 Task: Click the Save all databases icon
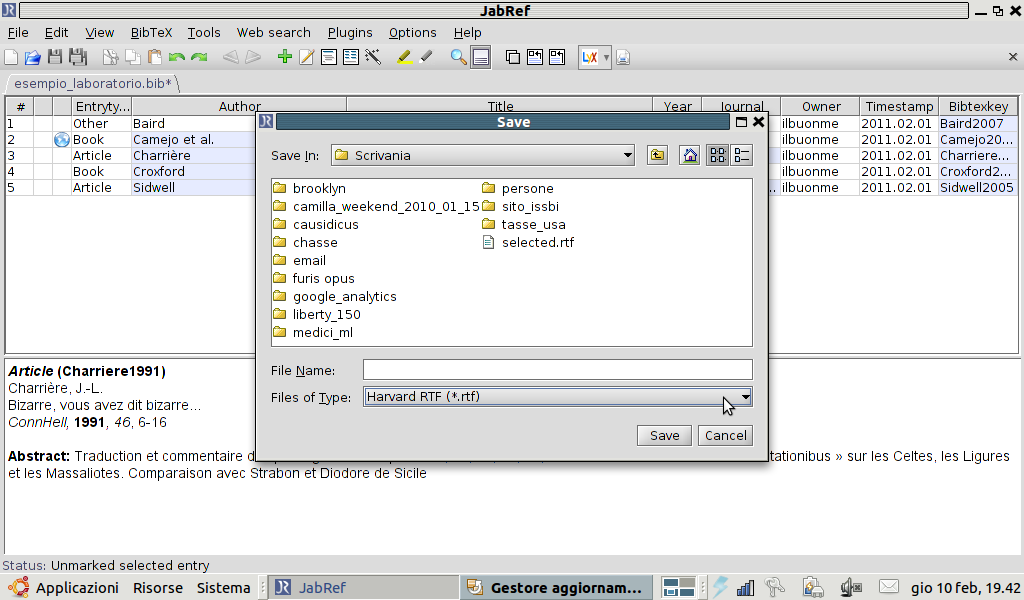coord(78,57)
